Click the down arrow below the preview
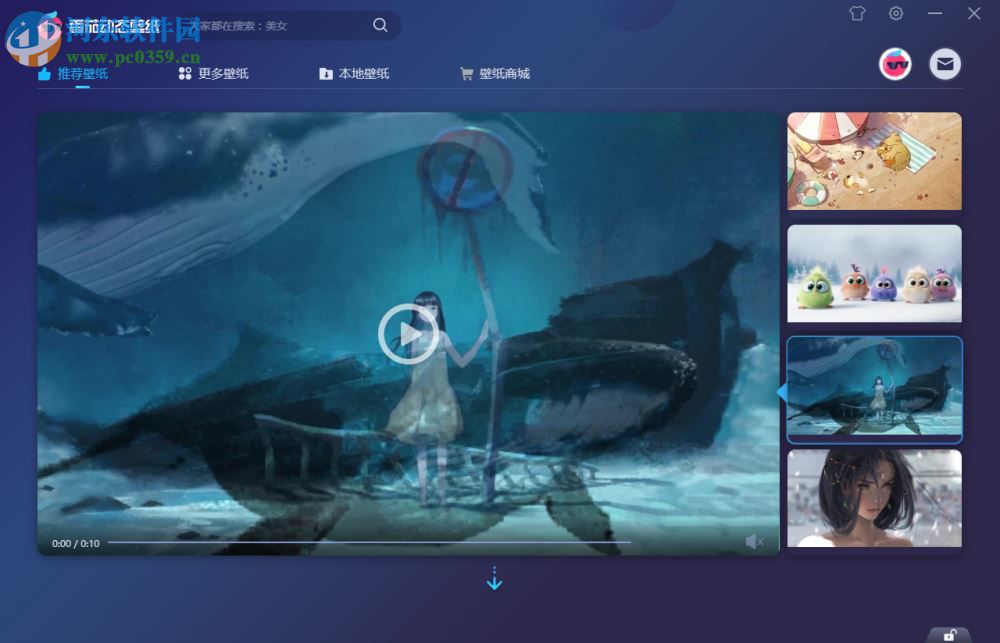 494,578
